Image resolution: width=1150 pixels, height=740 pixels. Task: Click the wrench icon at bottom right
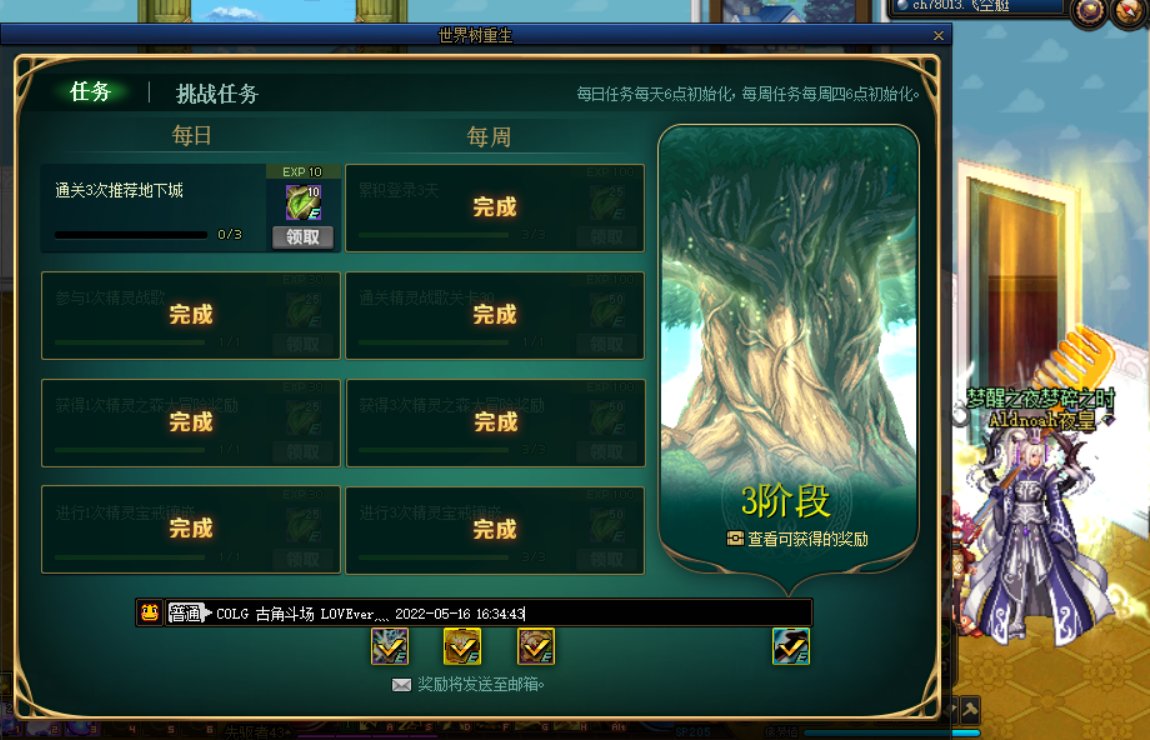(970, 709)
